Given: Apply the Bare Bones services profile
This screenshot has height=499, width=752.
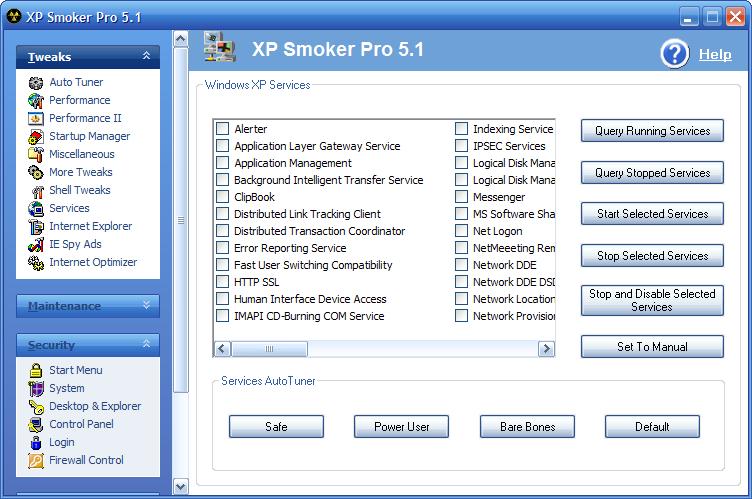Looking at the screenshot, I should tap(527, 427).
